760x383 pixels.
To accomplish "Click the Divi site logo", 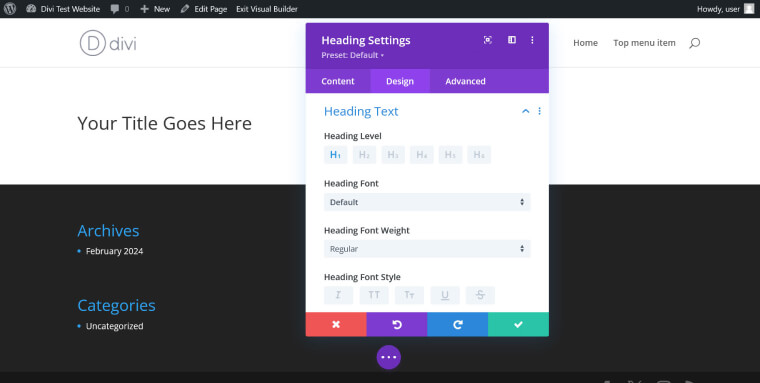I will point(108,43).
